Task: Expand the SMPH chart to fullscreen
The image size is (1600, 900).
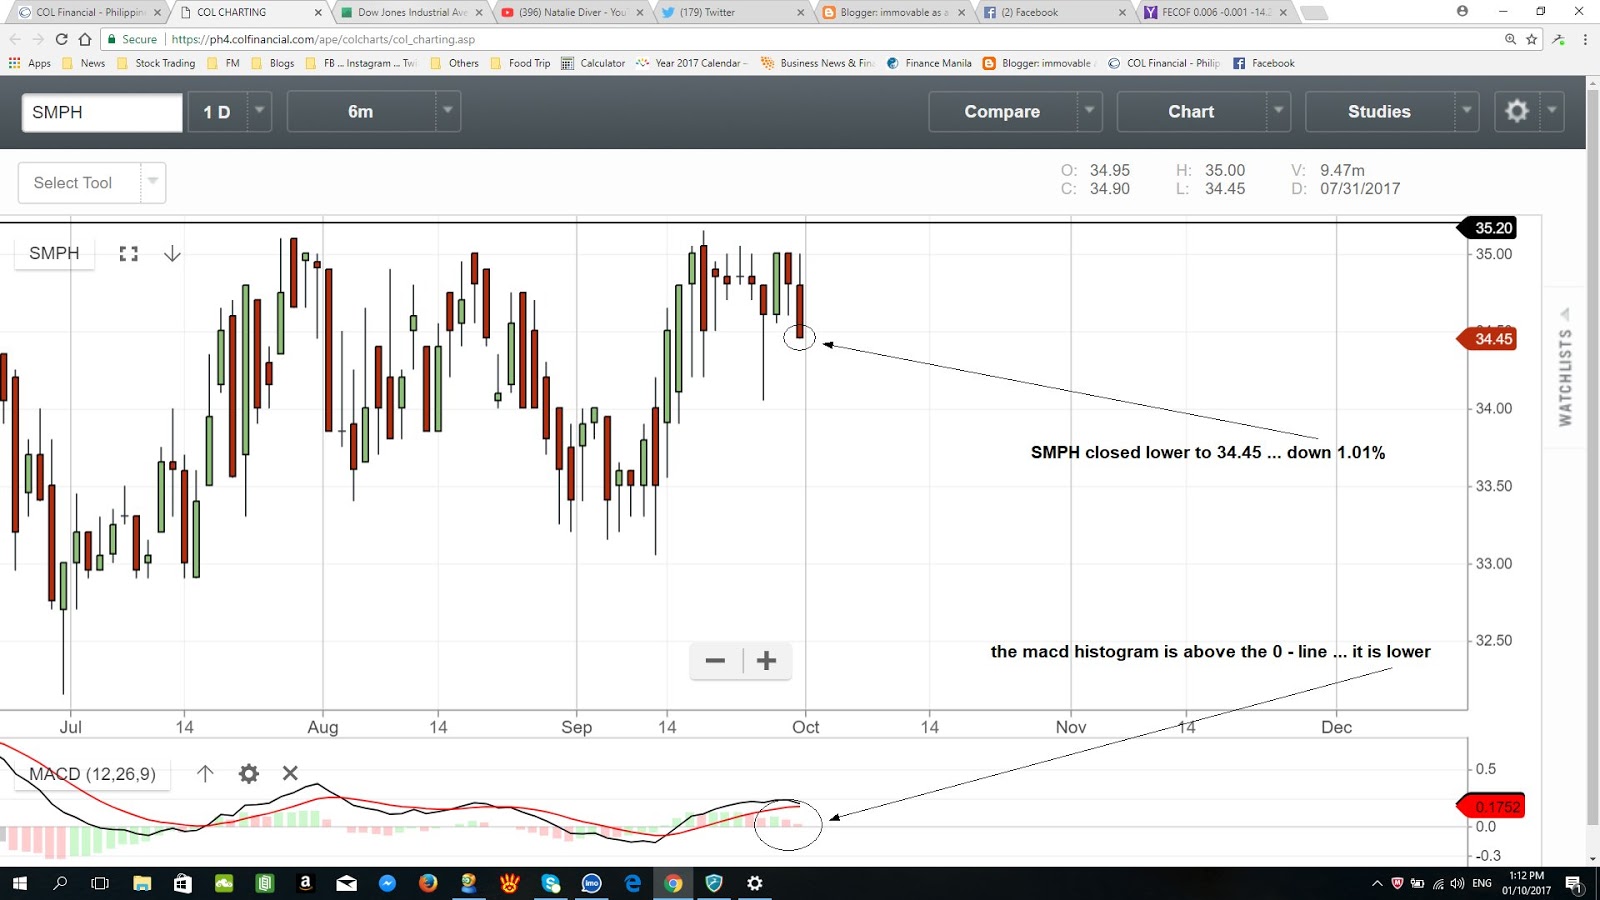Action: (128, 253)
